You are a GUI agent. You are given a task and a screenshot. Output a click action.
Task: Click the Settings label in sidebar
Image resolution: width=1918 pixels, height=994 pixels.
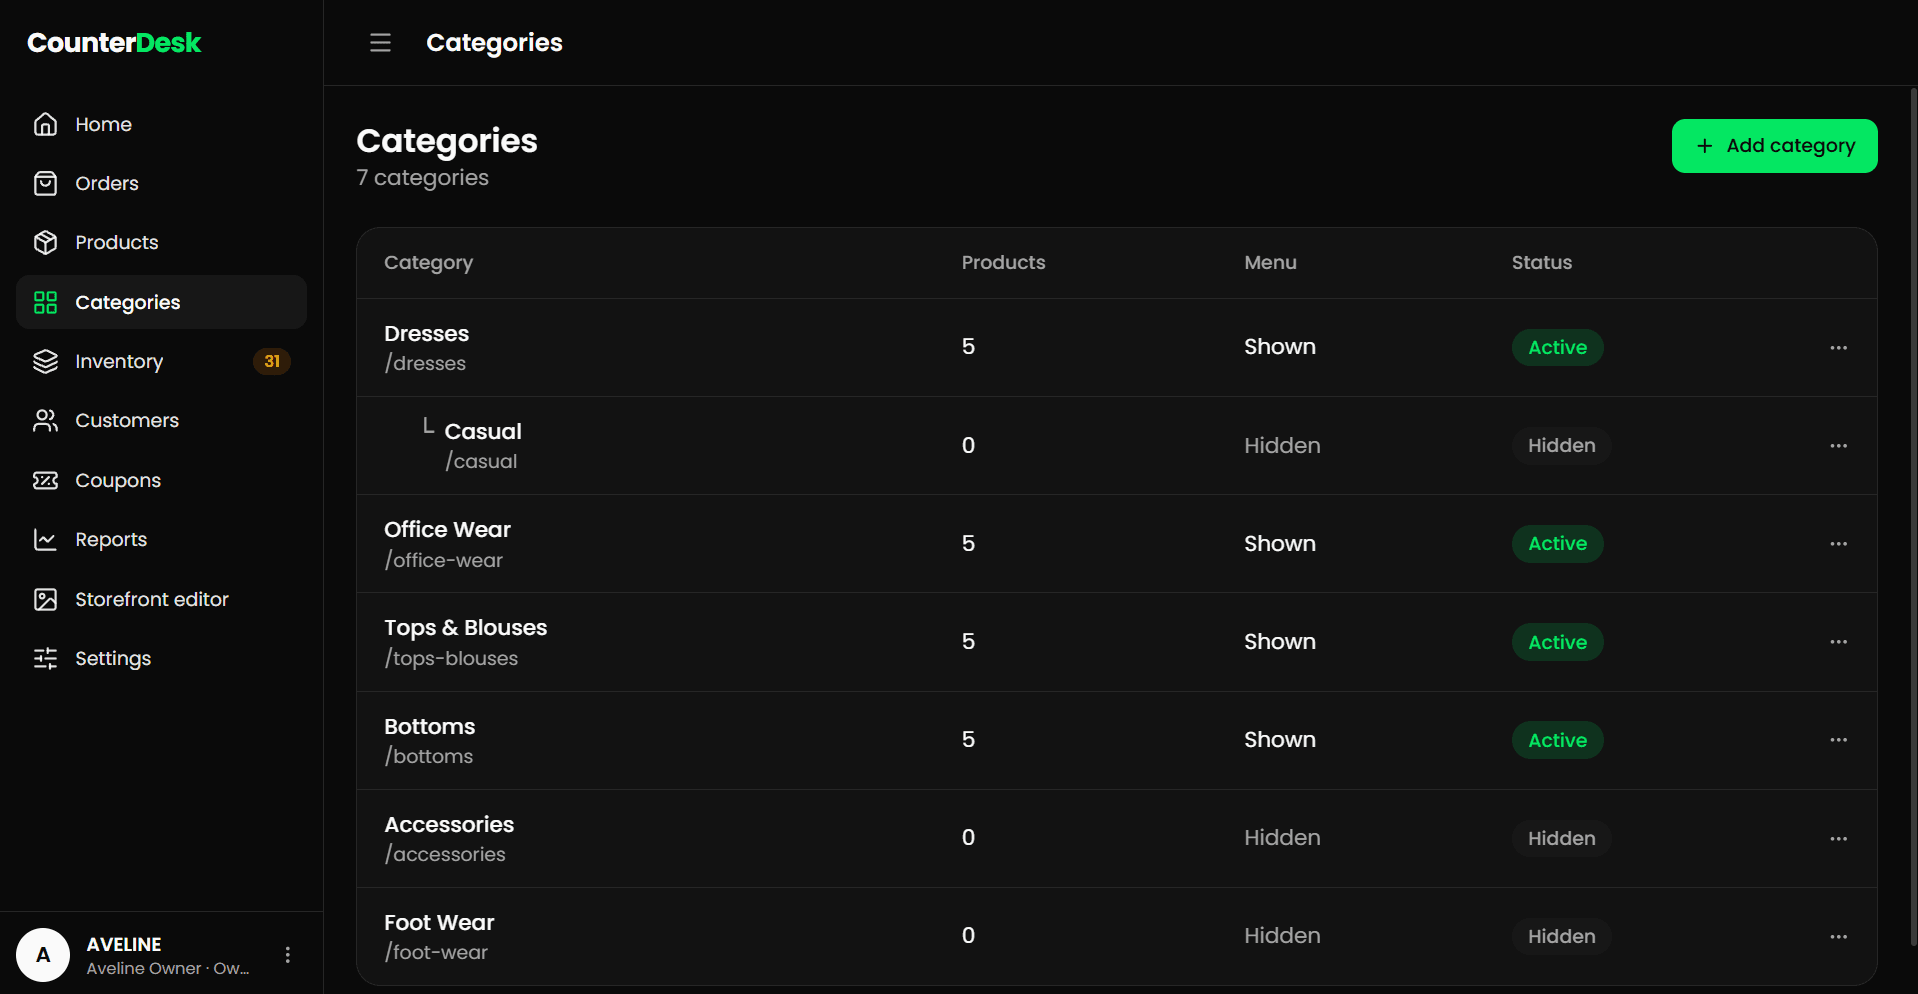click(x=113, y=658)
